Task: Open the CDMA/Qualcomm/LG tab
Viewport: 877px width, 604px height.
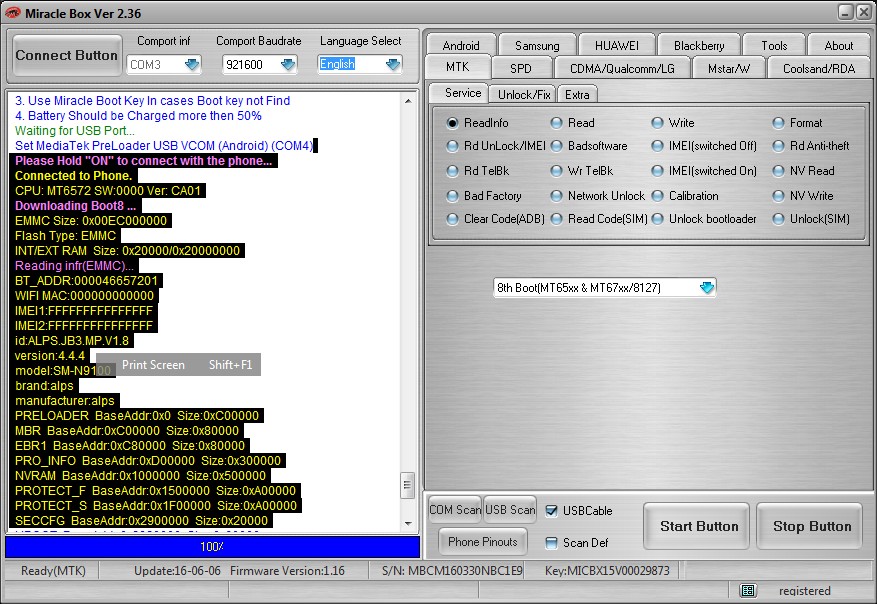Action: coord(622,68)
